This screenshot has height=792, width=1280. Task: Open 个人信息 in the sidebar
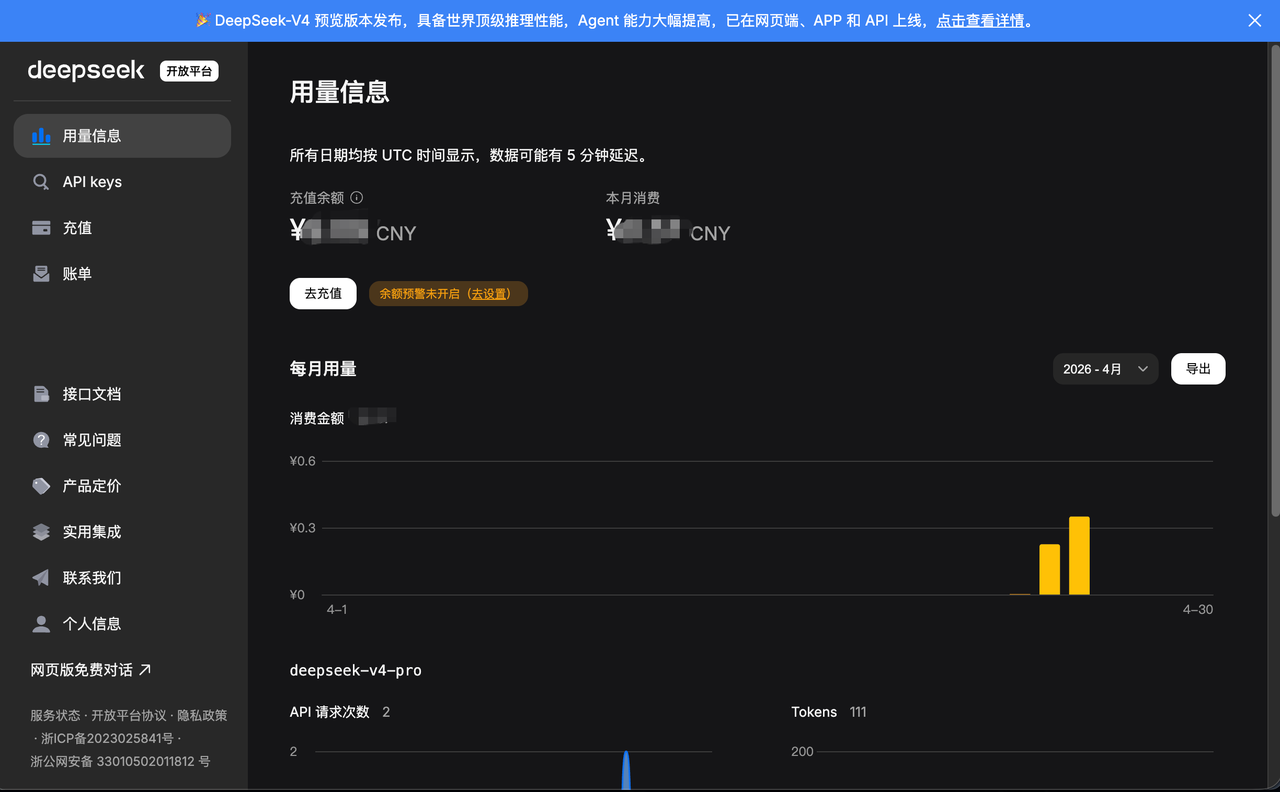122,624
